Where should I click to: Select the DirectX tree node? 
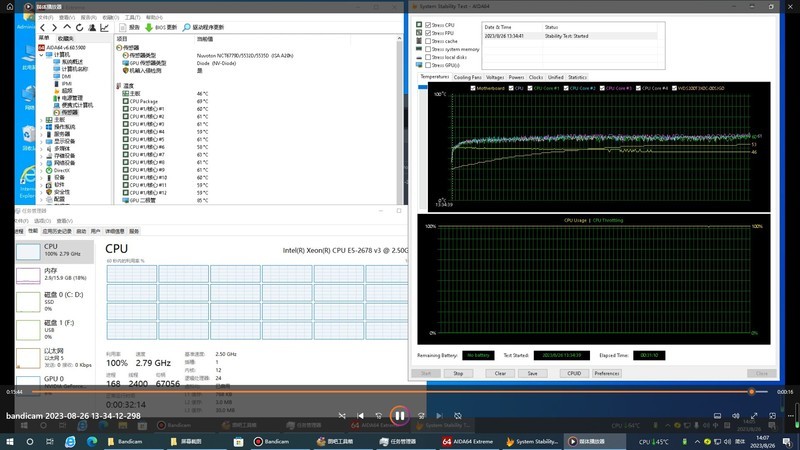60,170
